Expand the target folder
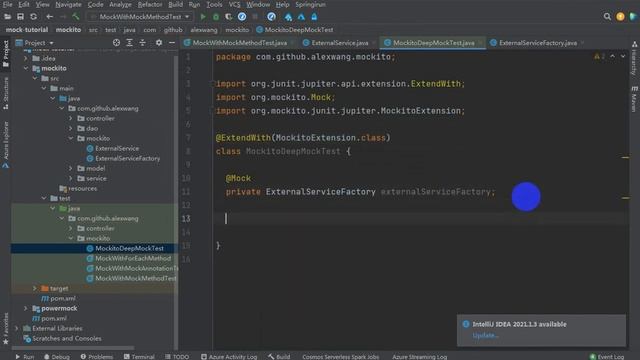Viewport: 640px width, 360px height. coord(35,288)
